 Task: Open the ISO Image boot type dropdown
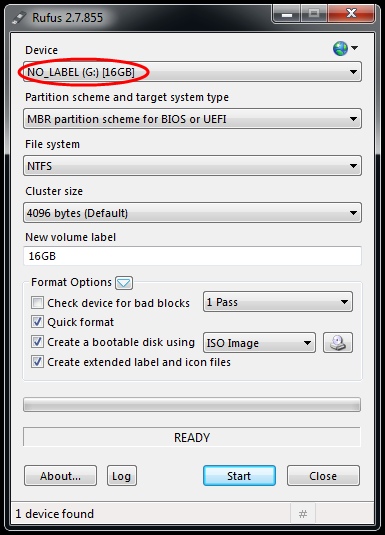click(x=259, y=343)
